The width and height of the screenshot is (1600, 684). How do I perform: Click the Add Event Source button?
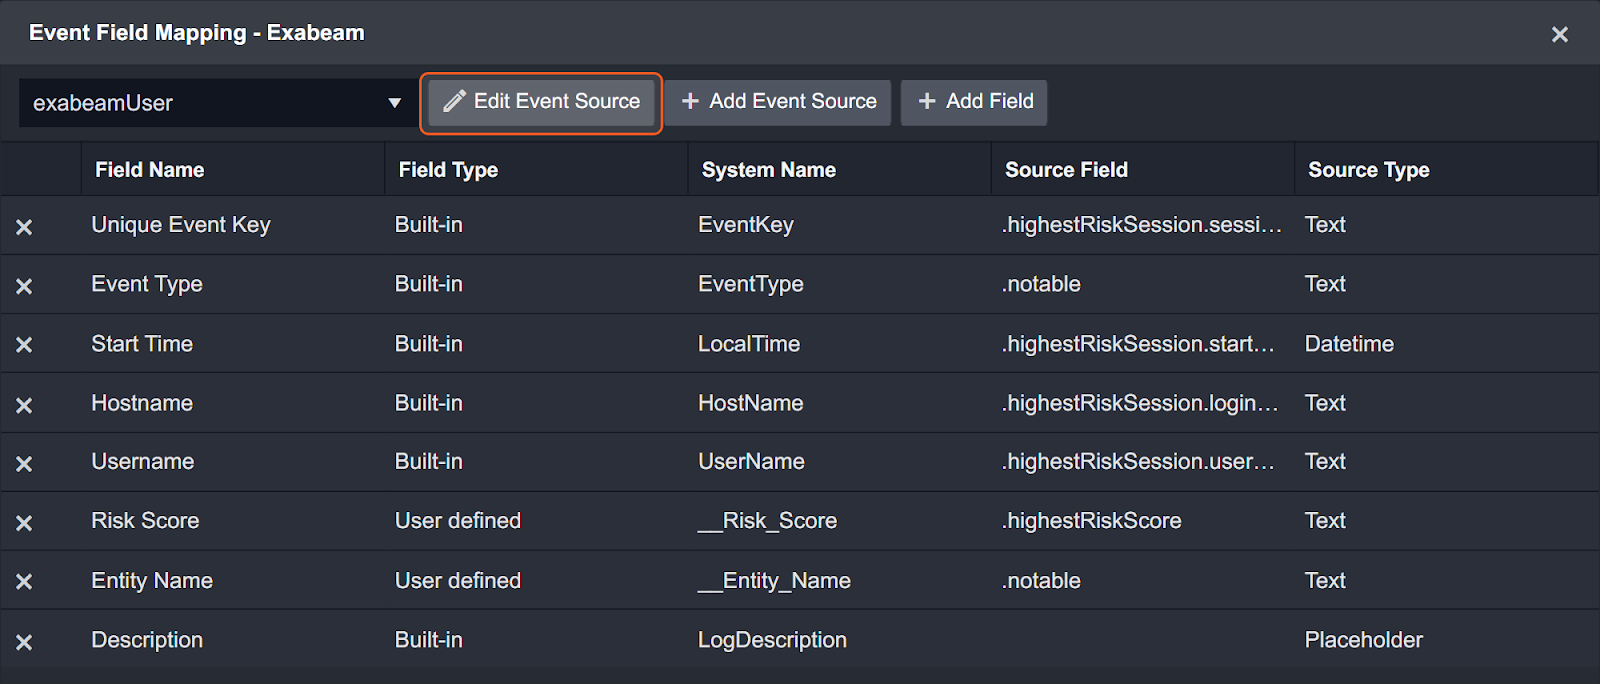coord(778,102)
